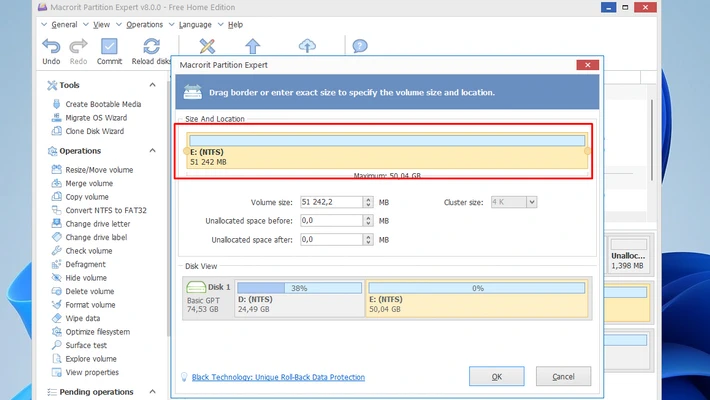Click the Undo toolbar icon
This screenshot has height=400, width=710.
(x=51, y=46)
